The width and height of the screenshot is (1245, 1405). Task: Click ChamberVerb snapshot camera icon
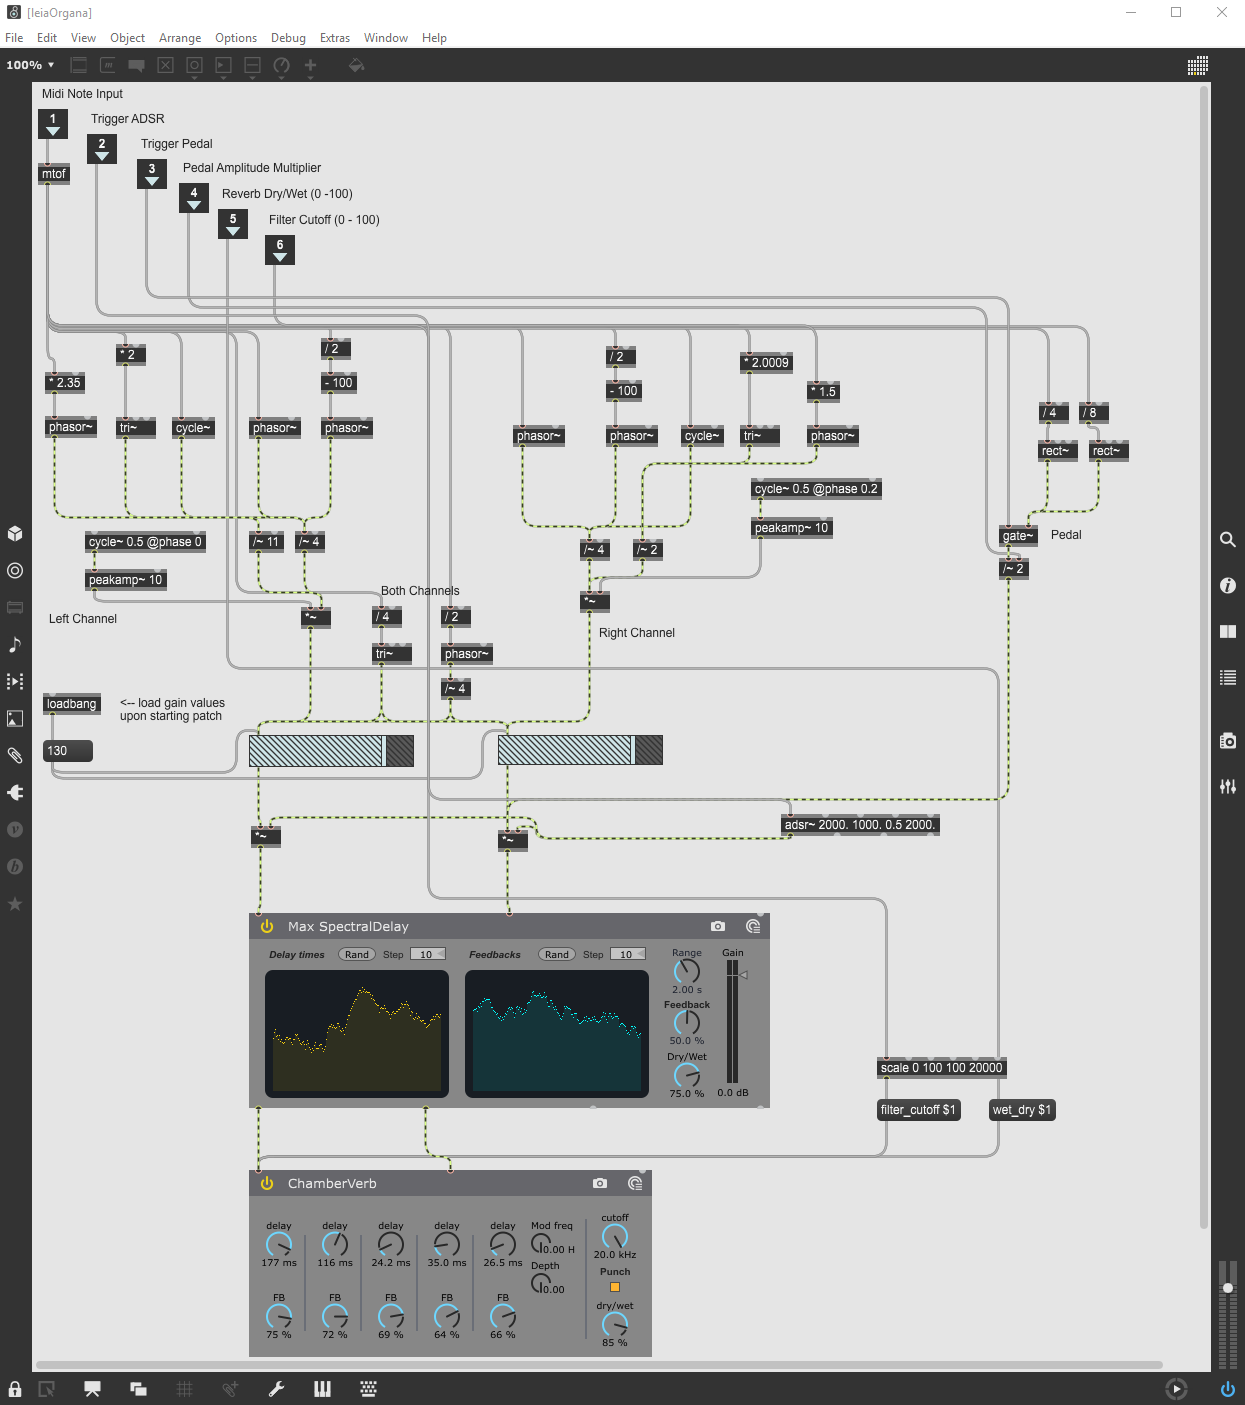600,1183
